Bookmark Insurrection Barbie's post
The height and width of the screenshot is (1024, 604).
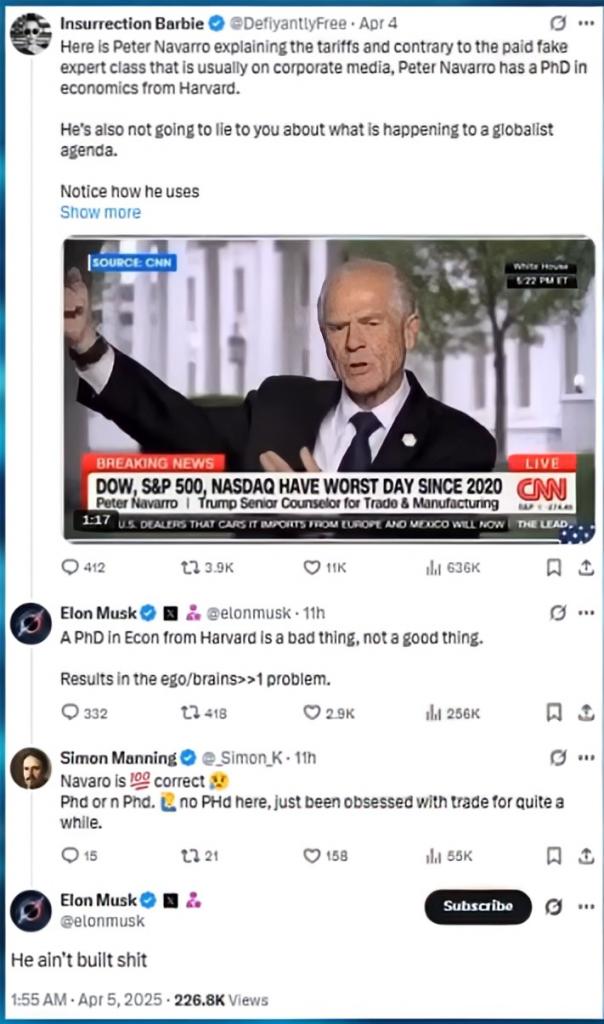point(553,567)
